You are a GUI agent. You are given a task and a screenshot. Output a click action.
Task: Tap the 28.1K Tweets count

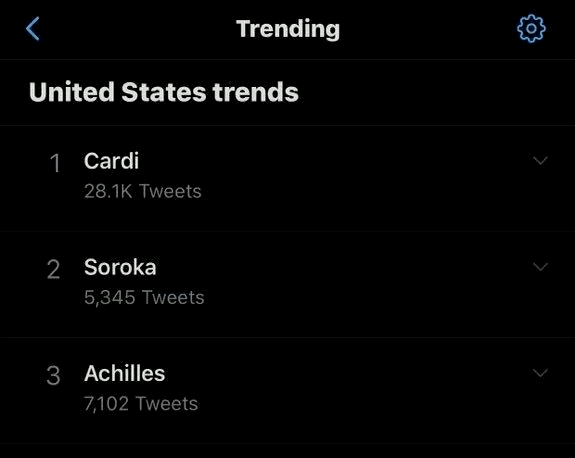coord(143,191)
